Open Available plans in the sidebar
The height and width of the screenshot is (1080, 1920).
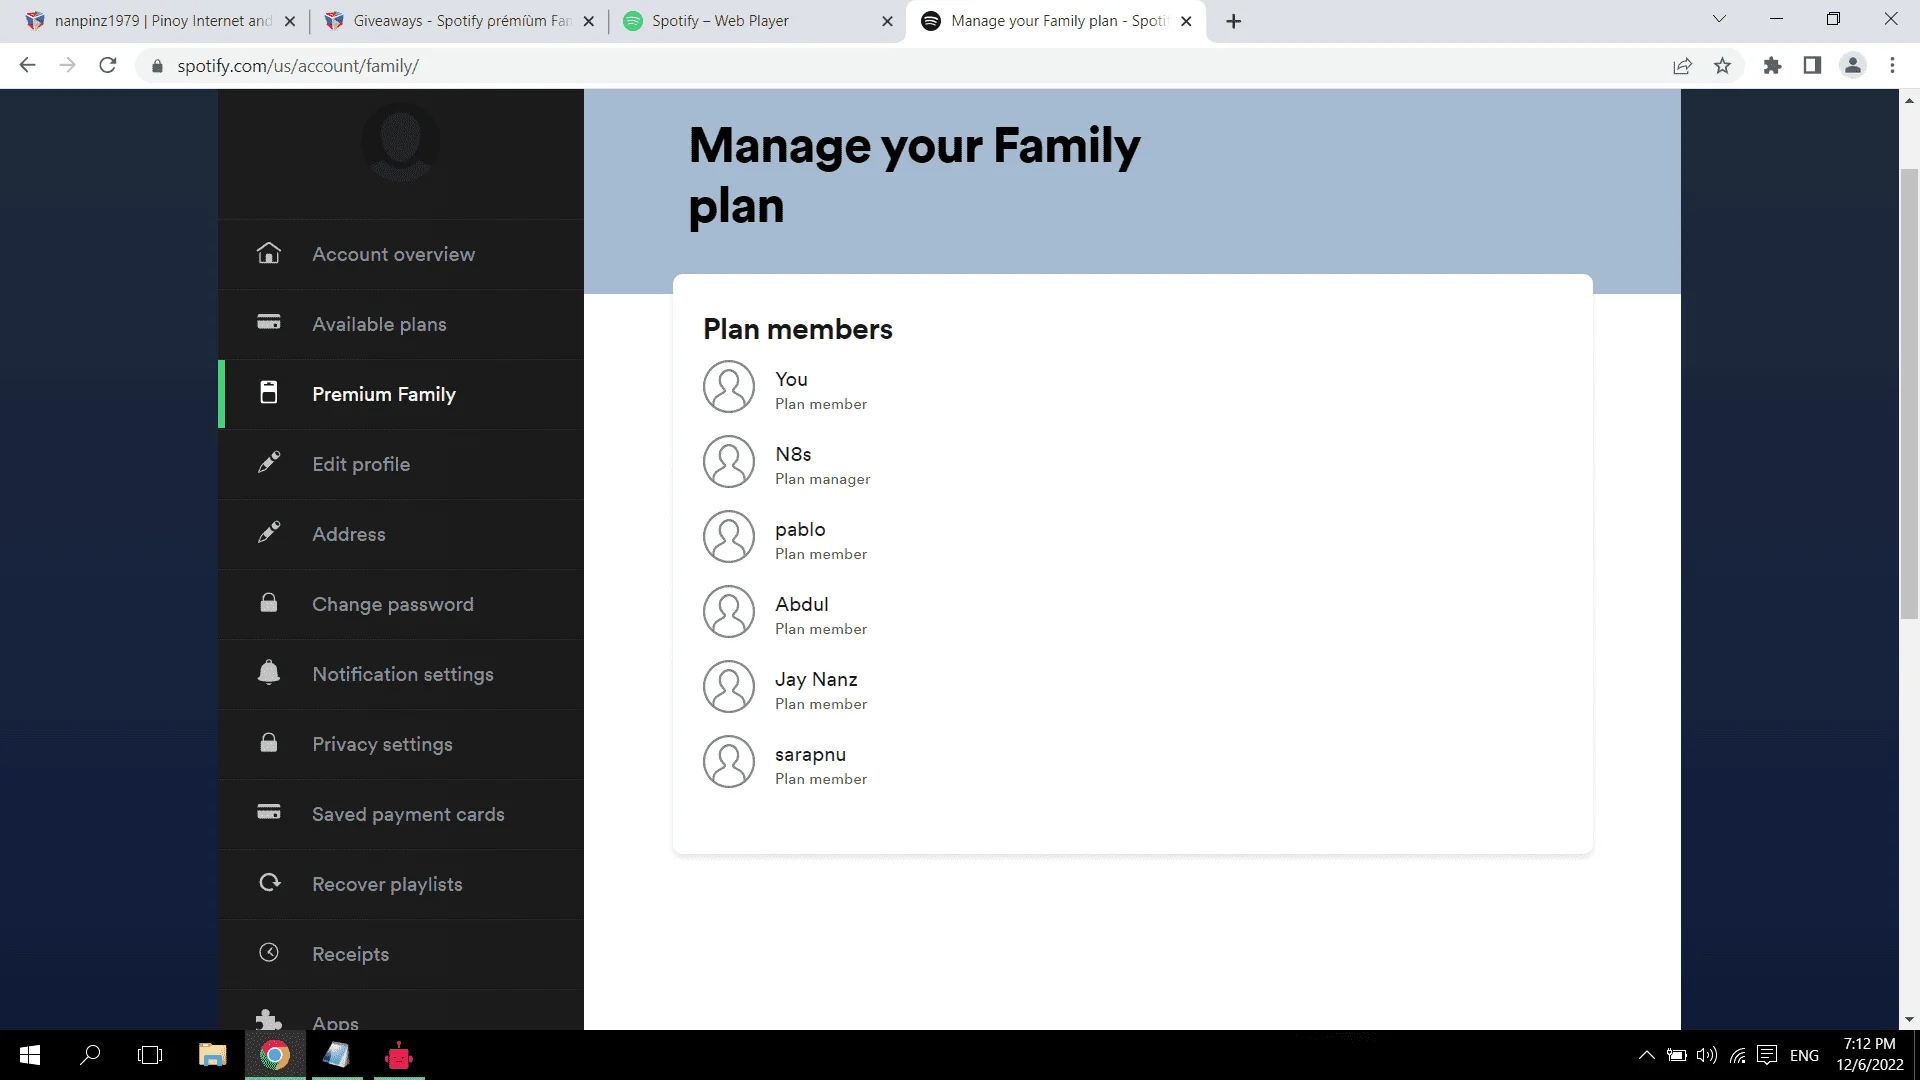click(x=401, y=324)
